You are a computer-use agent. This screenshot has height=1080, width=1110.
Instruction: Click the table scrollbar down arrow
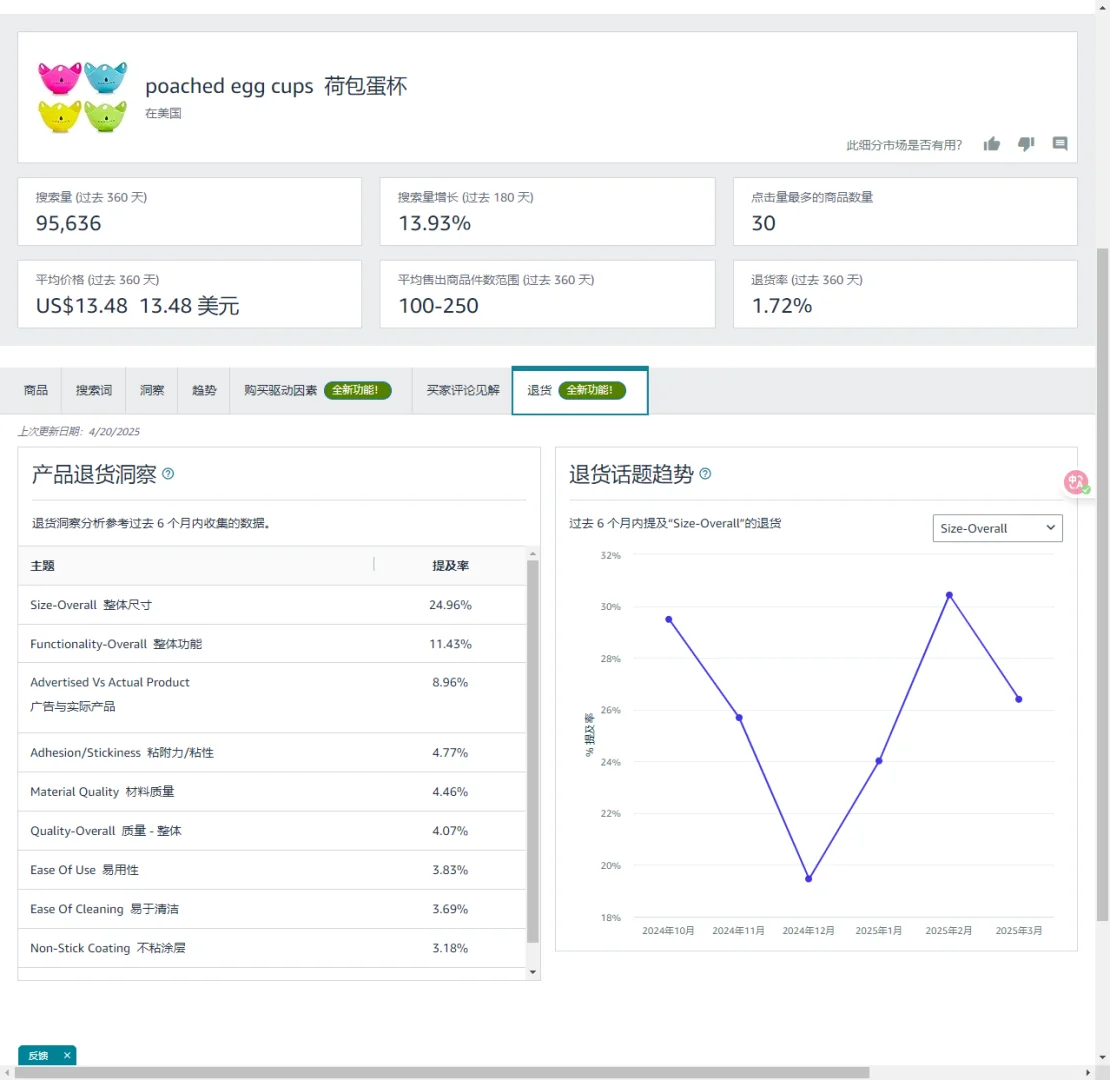coord(533,972)
